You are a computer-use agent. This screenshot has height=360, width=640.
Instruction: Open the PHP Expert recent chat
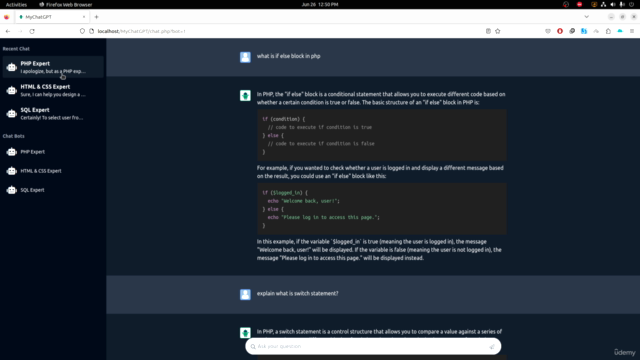53,67
